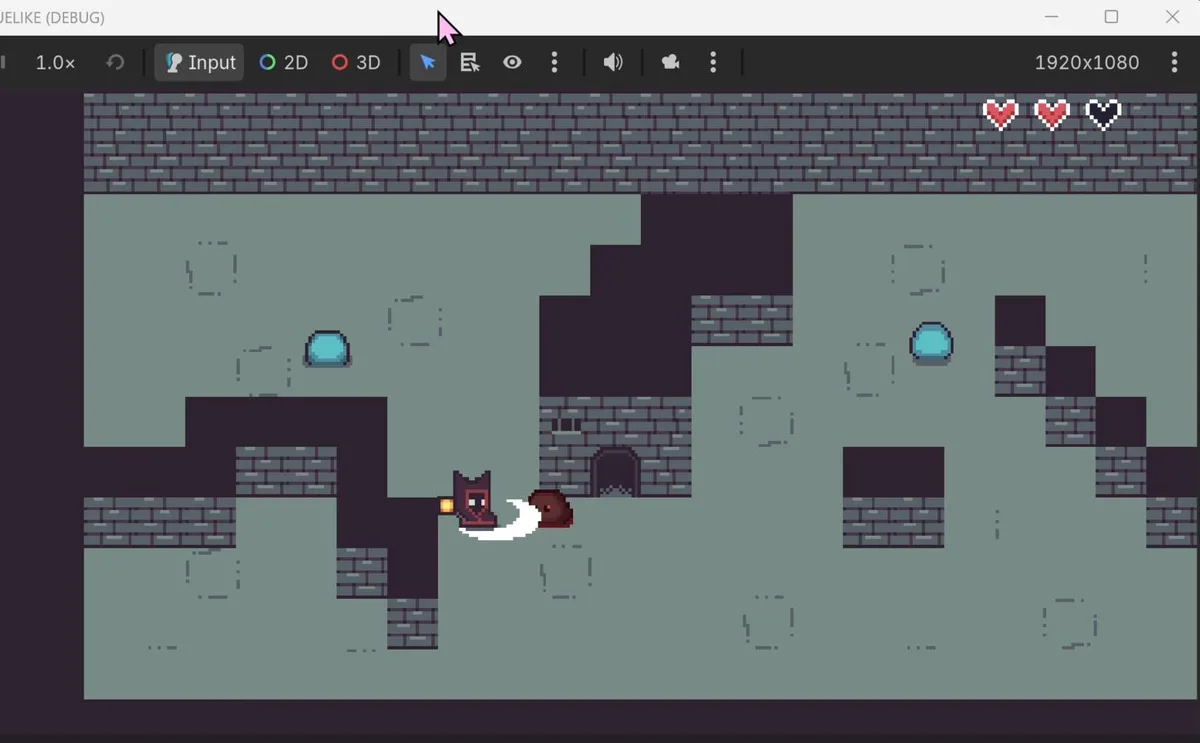Click the first red heart
The image size is (1200, 743).
[1000, 115]
